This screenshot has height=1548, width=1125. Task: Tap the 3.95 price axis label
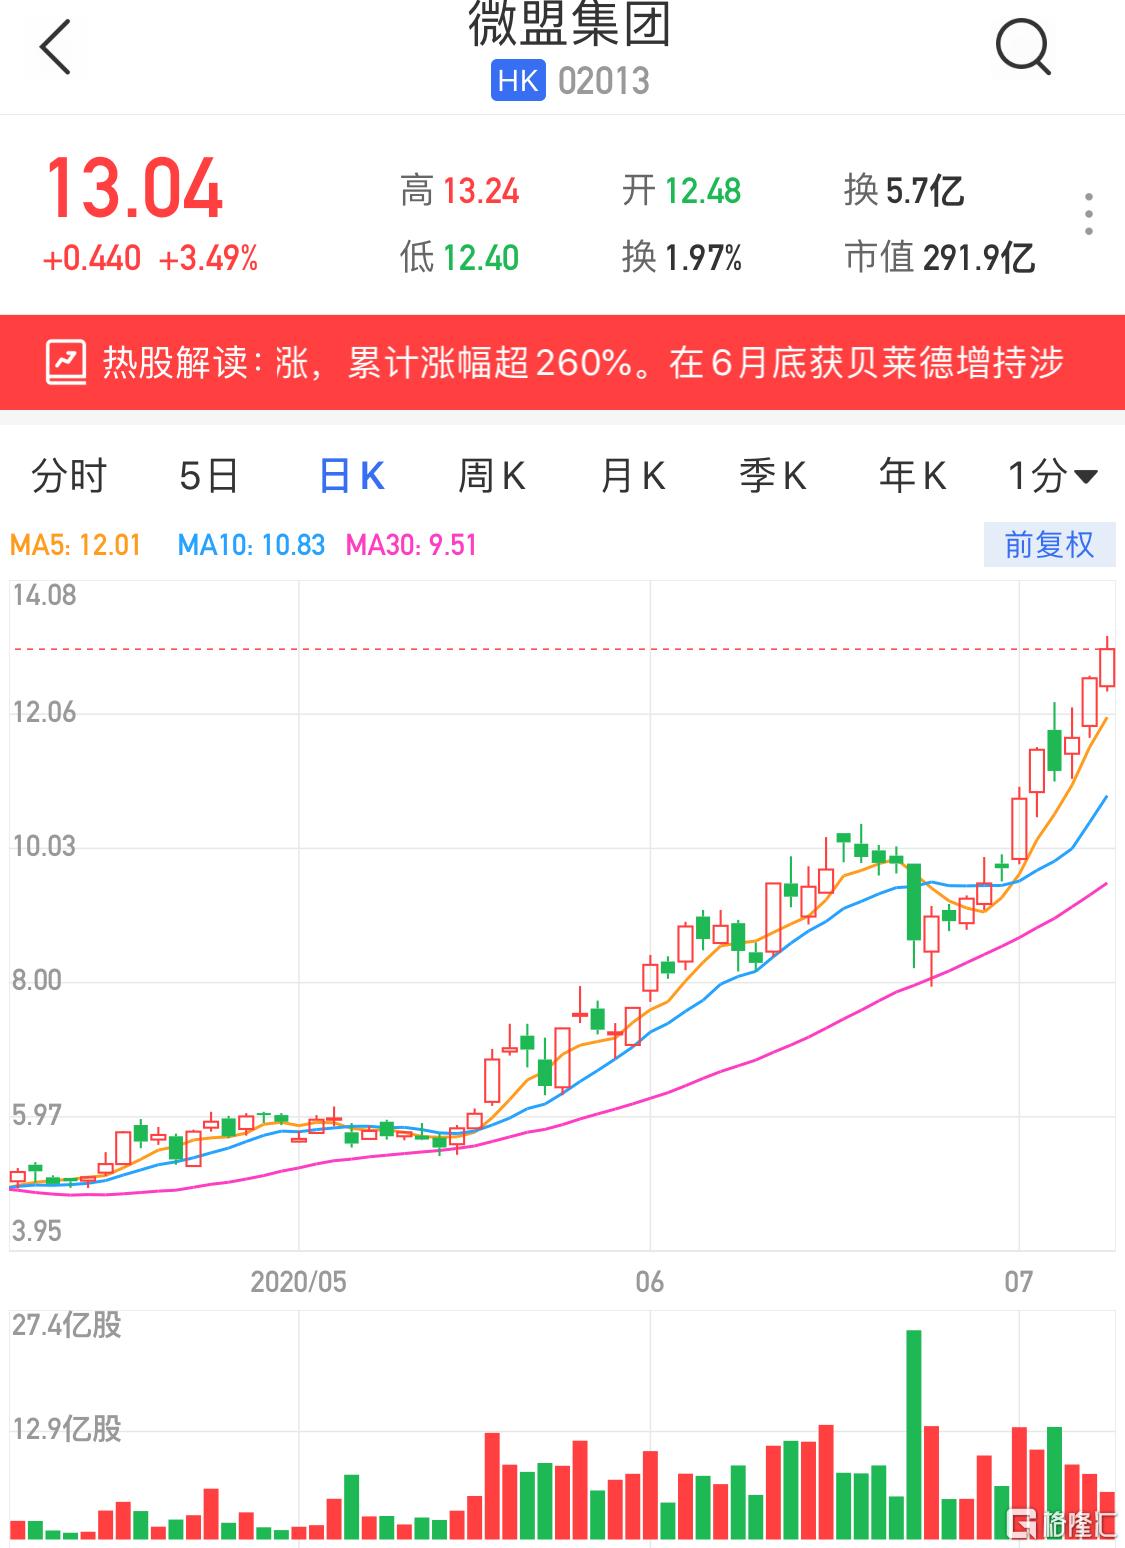coord(37,1231)
